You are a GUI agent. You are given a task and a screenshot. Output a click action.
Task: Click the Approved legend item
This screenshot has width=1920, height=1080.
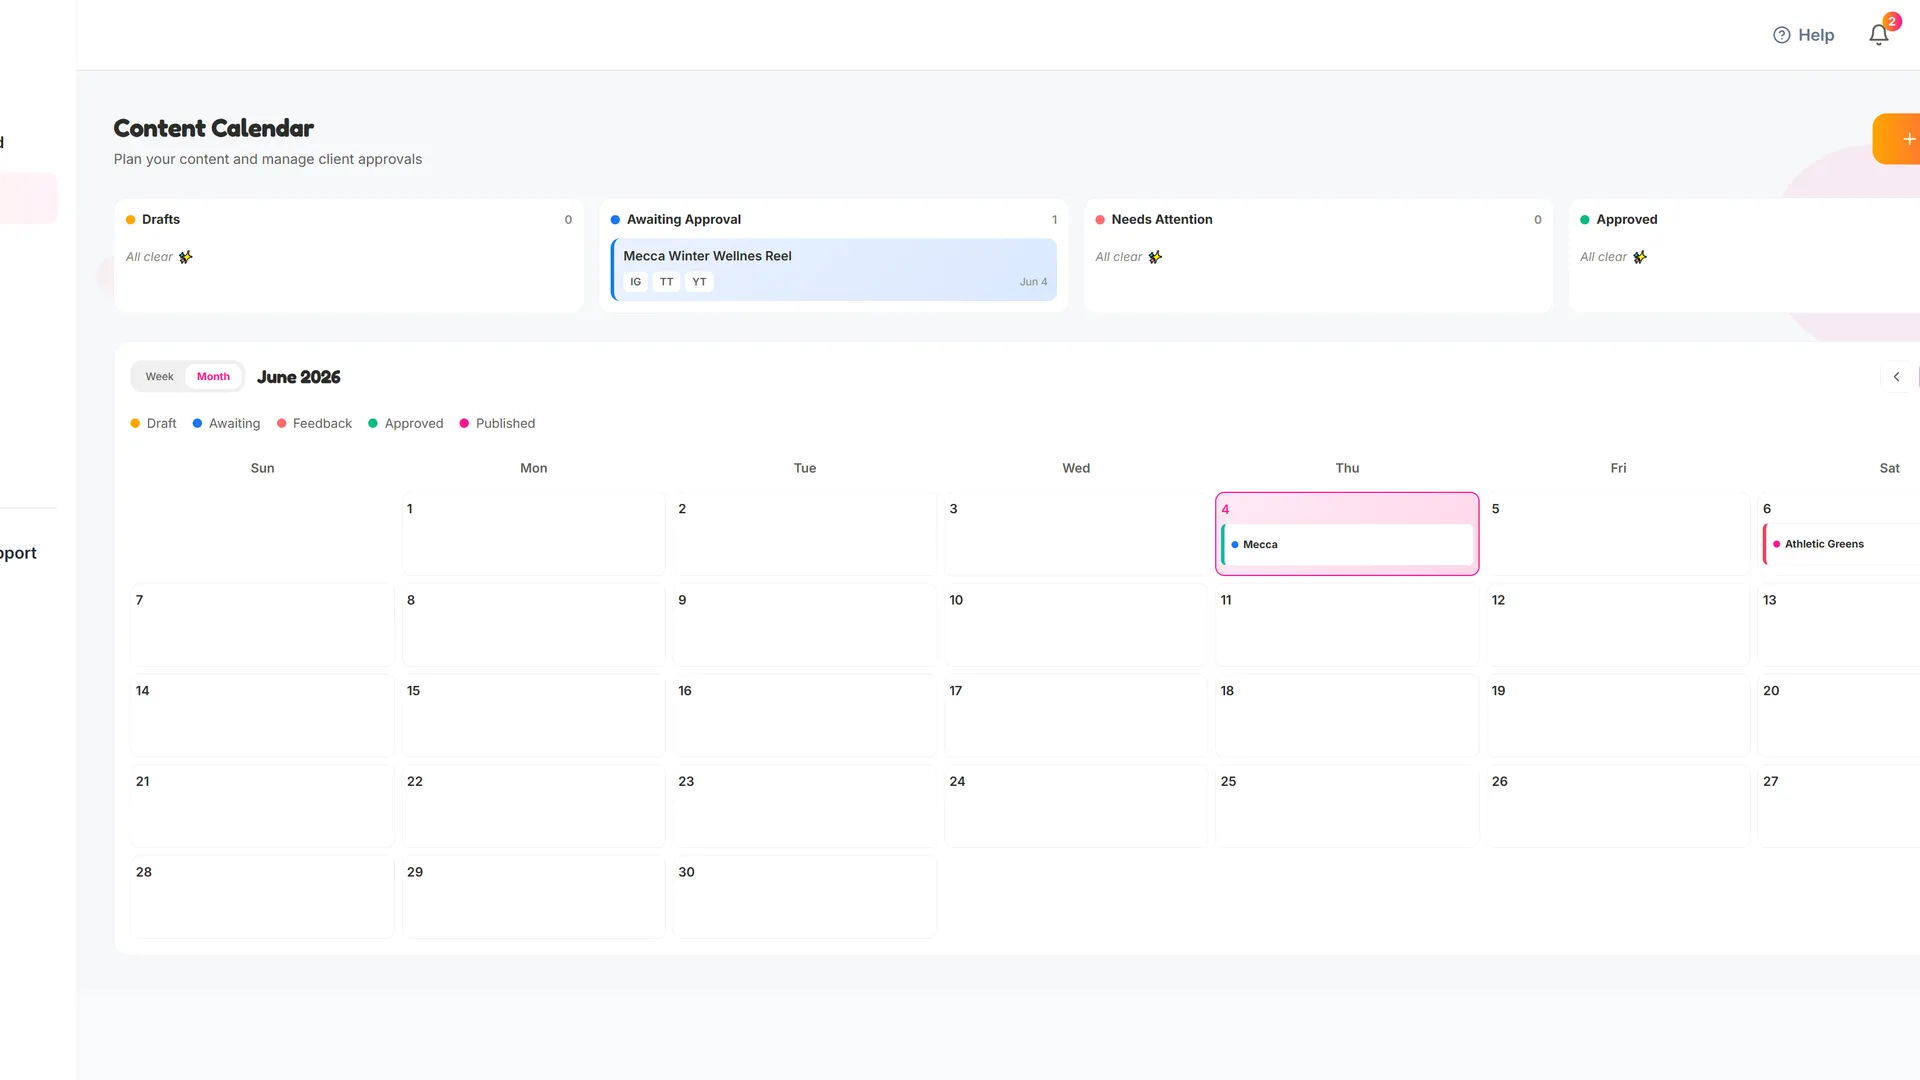coord(405,424)
